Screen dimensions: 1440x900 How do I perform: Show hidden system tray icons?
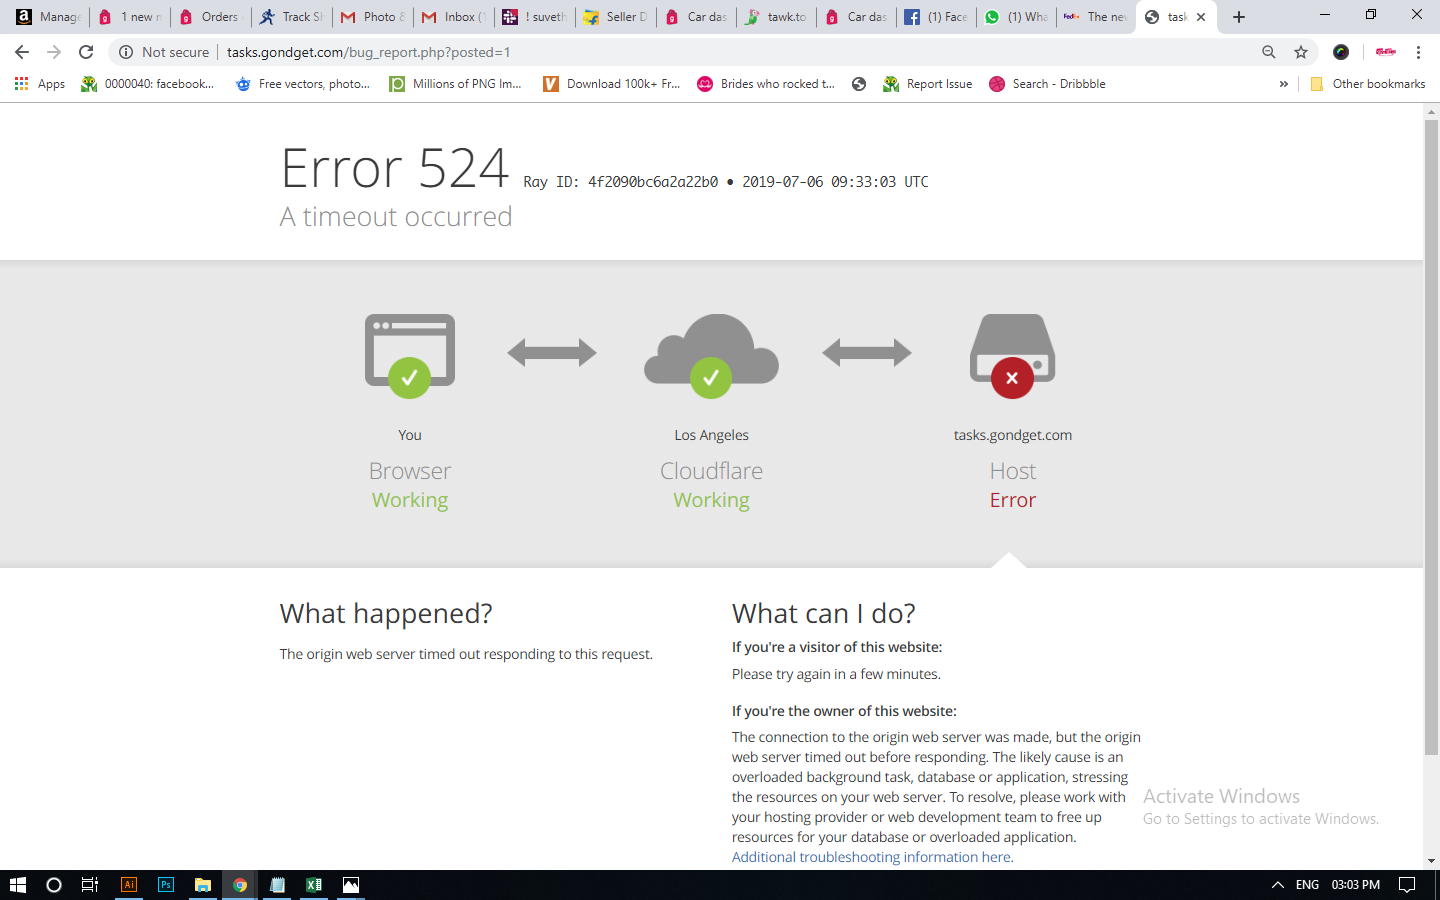1277,885
